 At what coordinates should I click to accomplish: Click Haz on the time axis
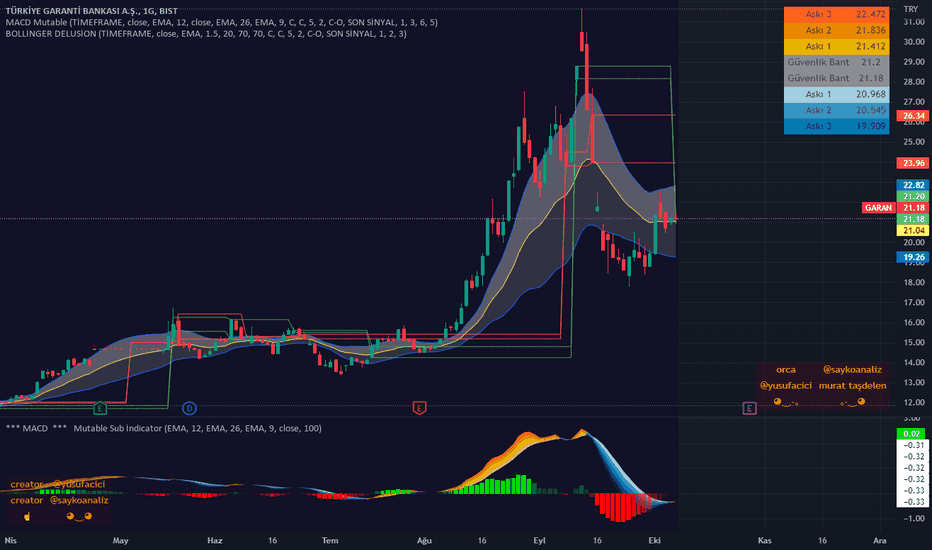[x=215, y=540]
